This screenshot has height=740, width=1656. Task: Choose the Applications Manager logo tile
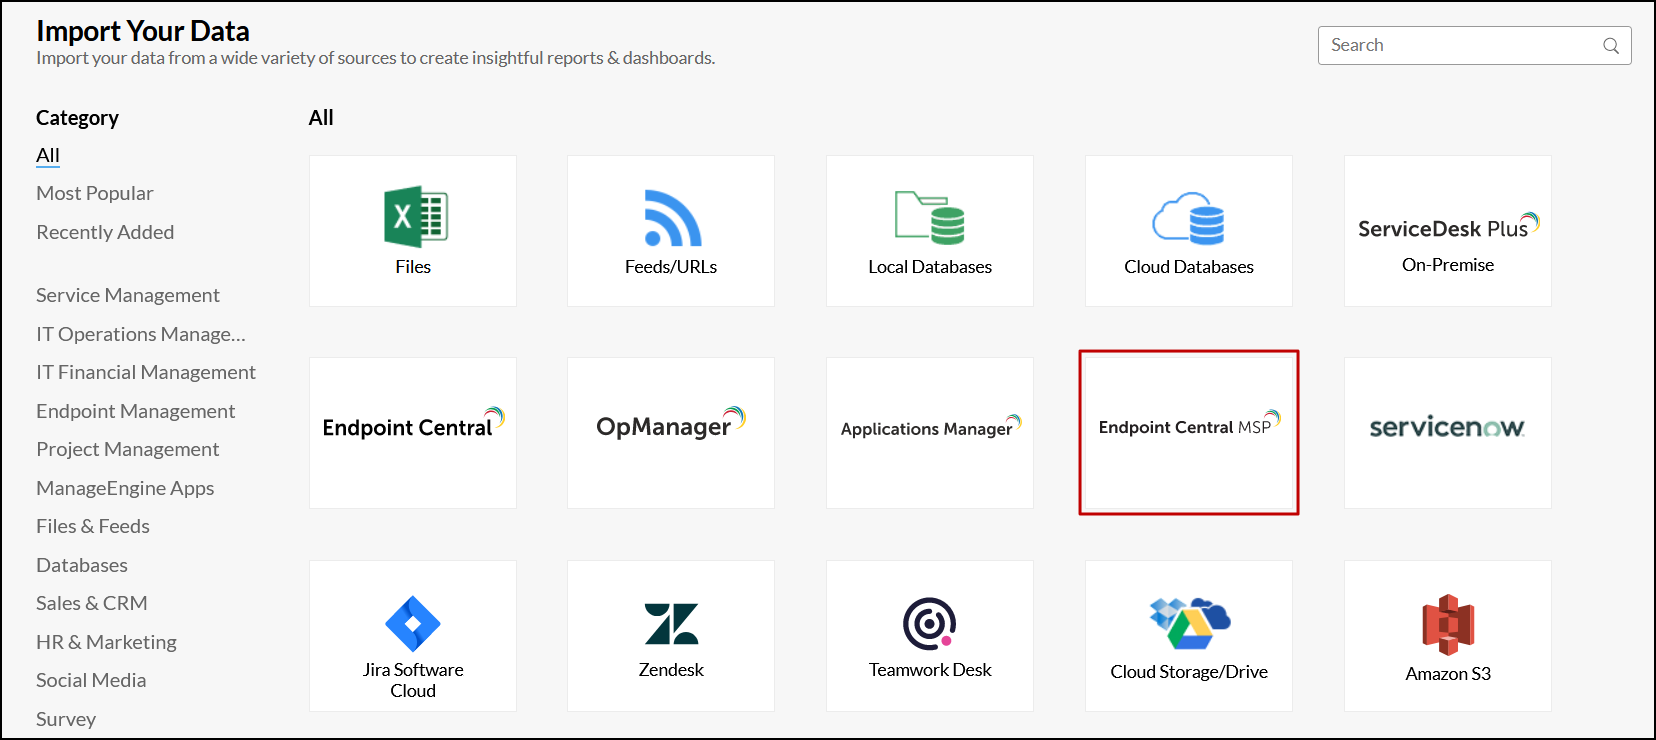[x=930, y=433]
